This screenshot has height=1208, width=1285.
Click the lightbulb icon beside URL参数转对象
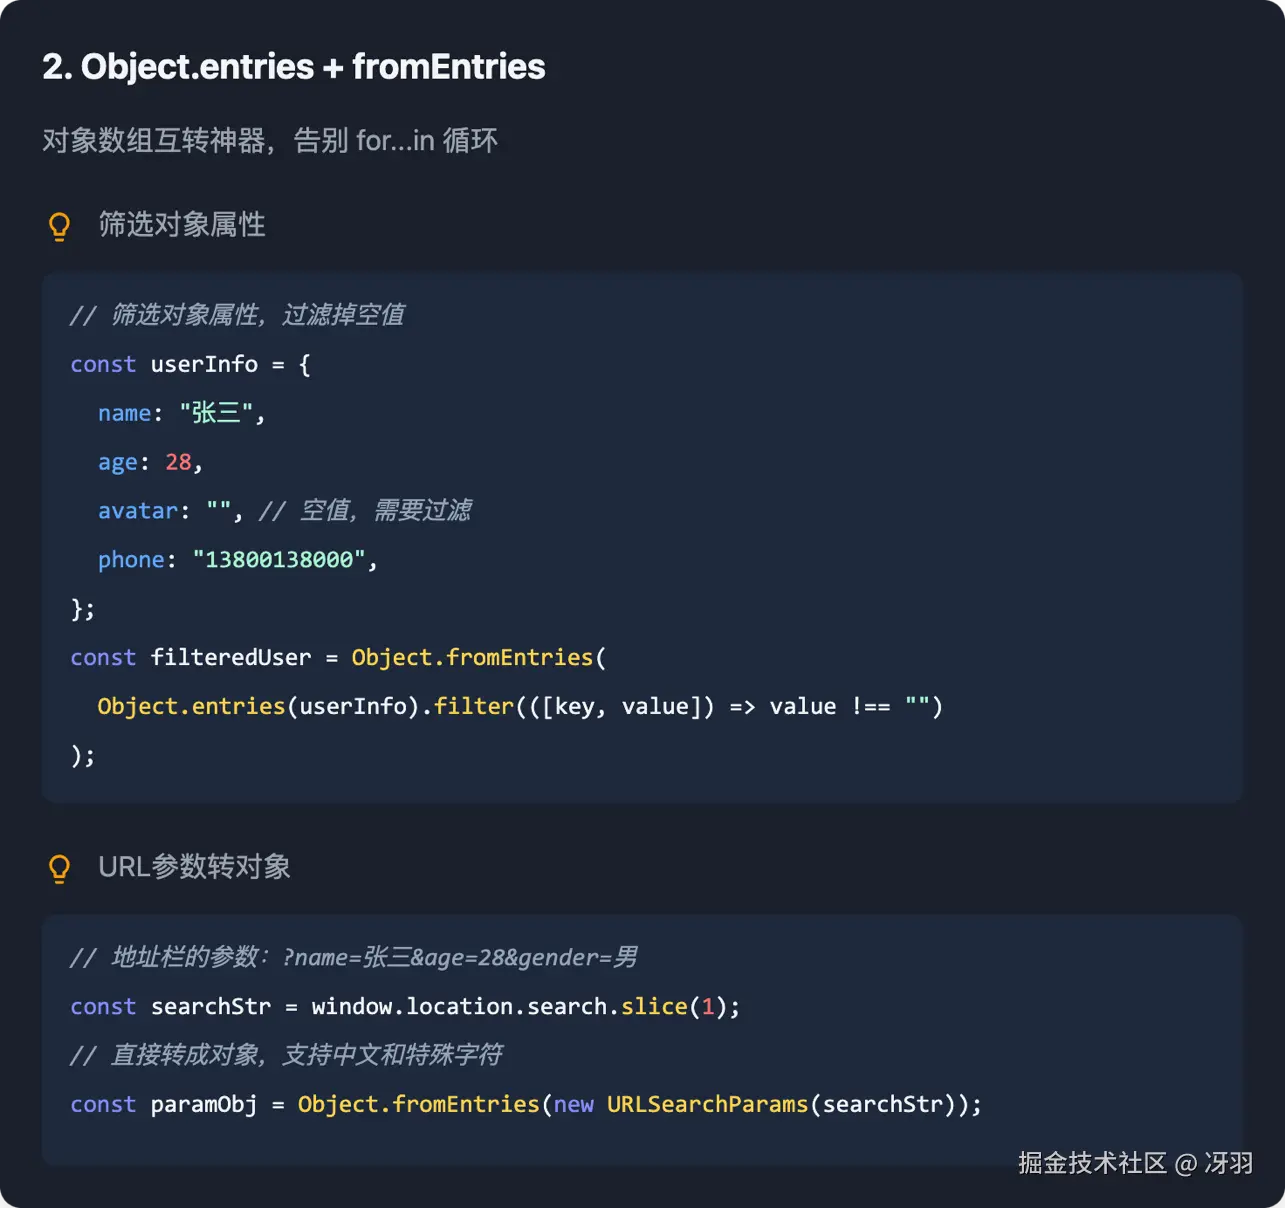[60, 868]
